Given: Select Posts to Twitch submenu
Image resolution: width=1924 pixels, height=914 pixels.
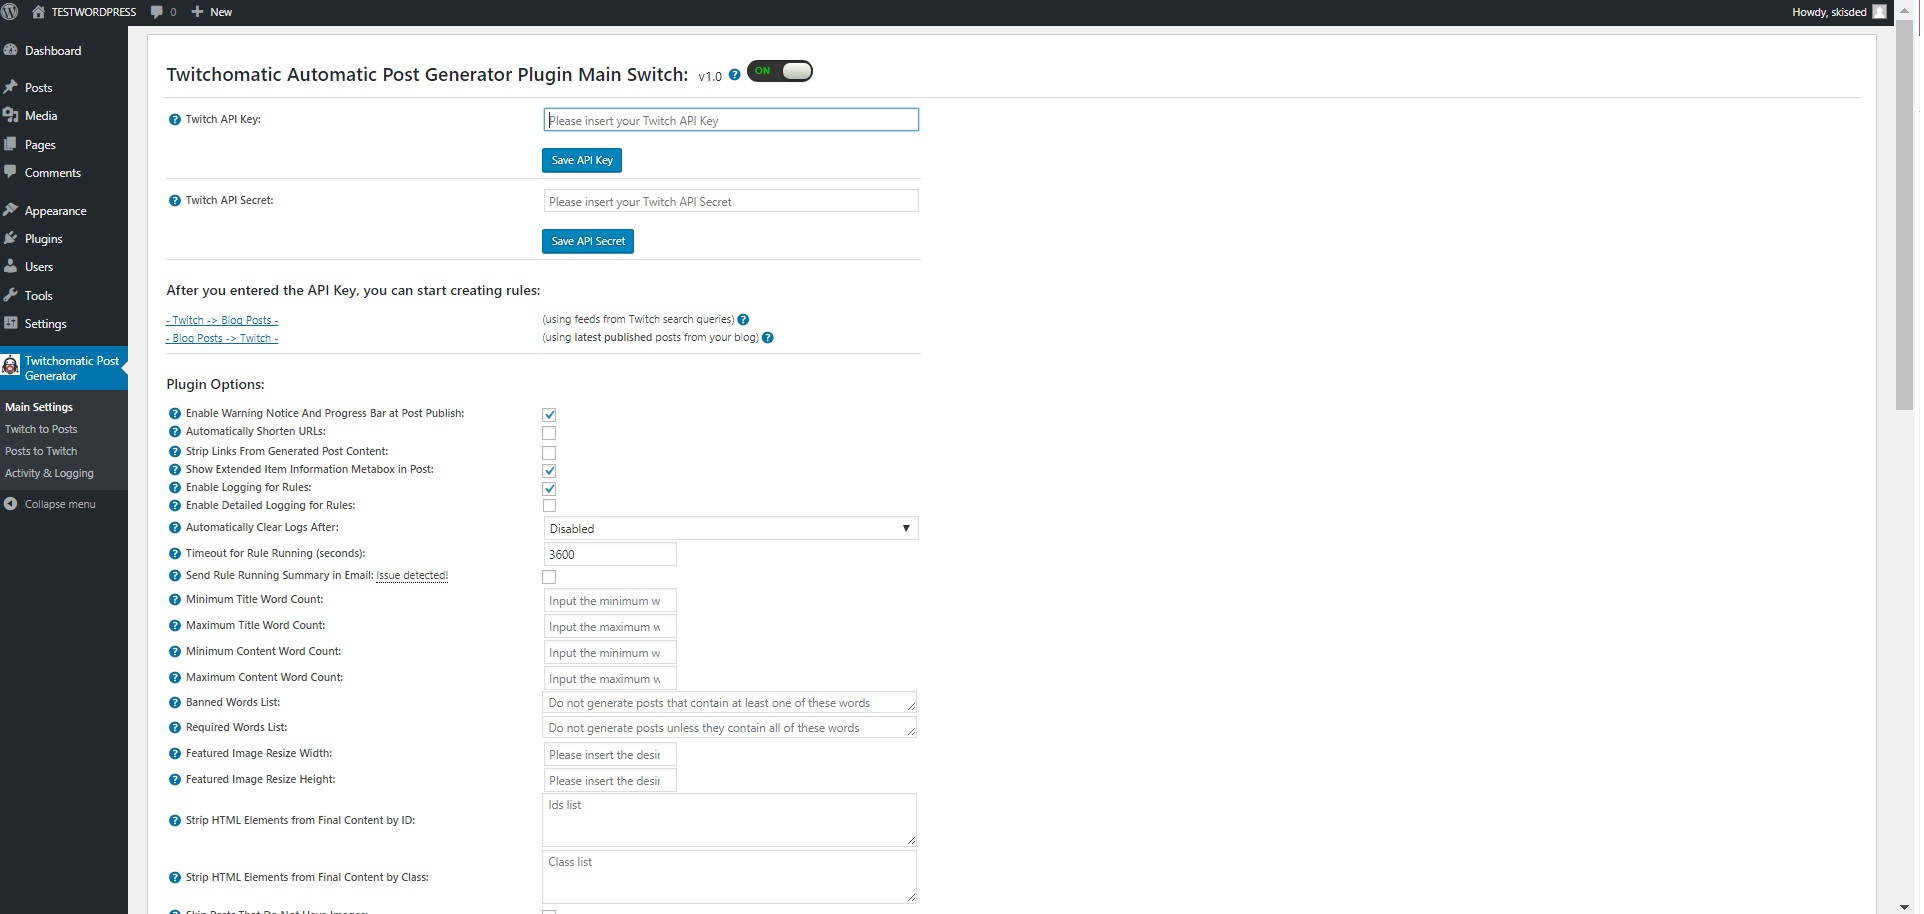Looking at the screenshot, I should pos(41,451).
